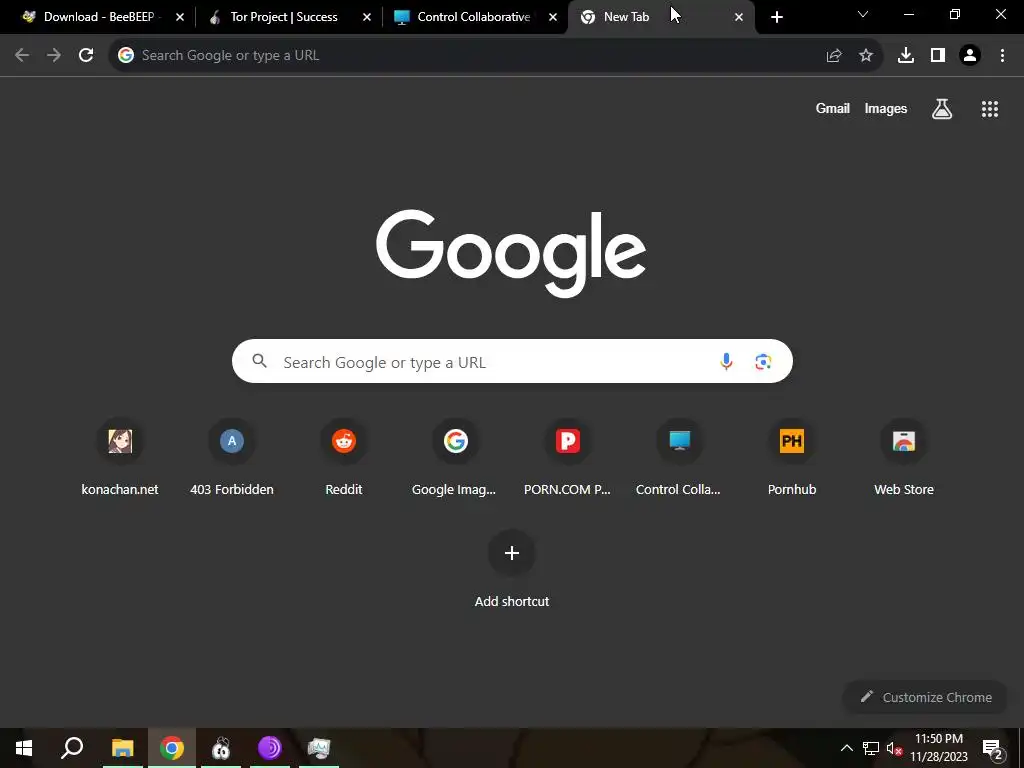The width and height of the screenshot is (1024, 768).
Task: Open Tor Browser from the taskbar
Action: click(270, 748)
